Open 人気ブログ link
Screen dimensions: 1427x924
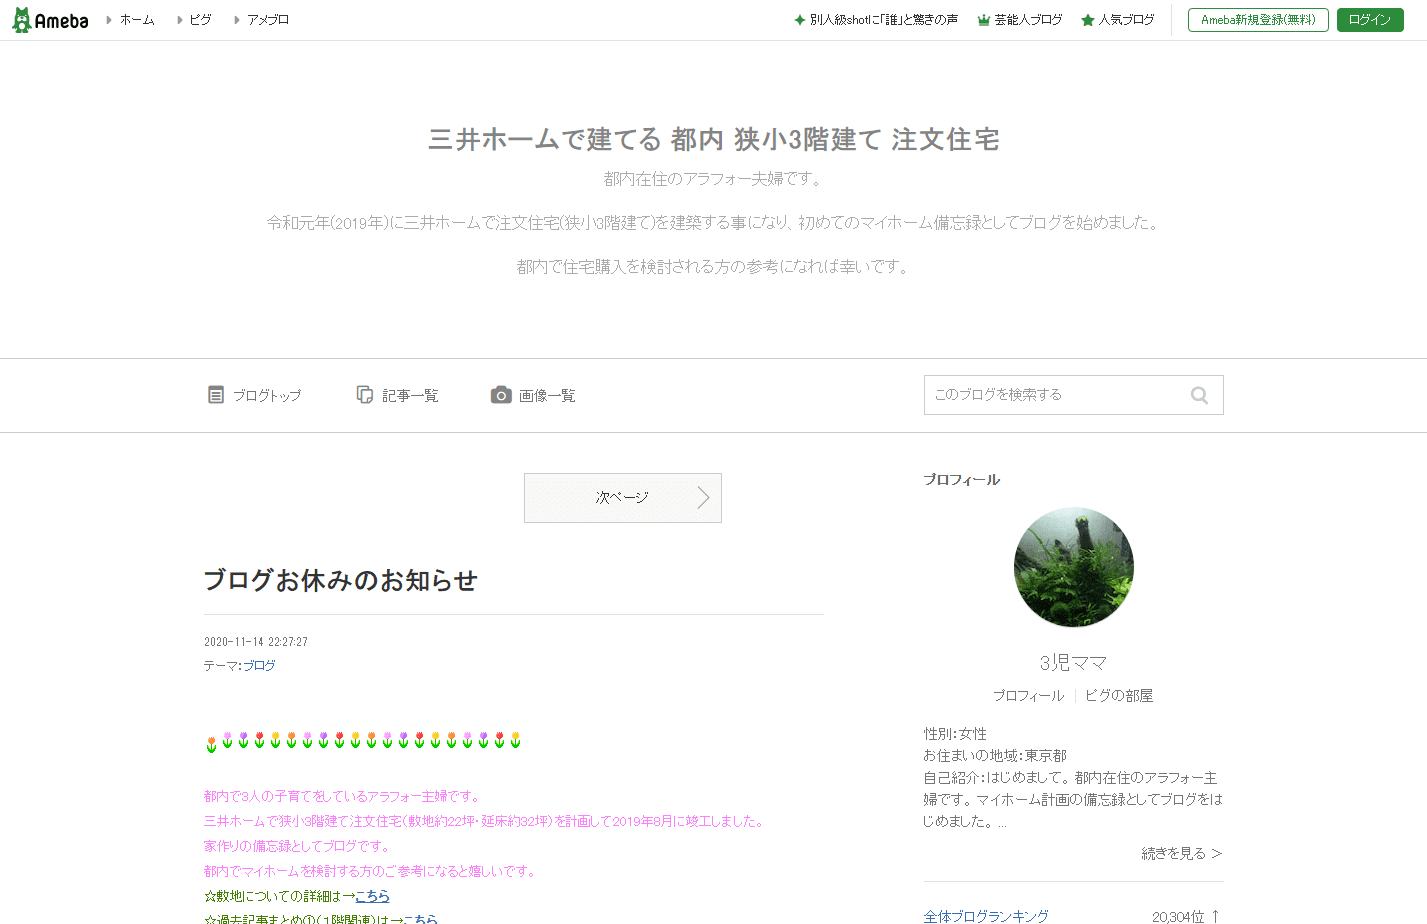[x=1127, y=20]
